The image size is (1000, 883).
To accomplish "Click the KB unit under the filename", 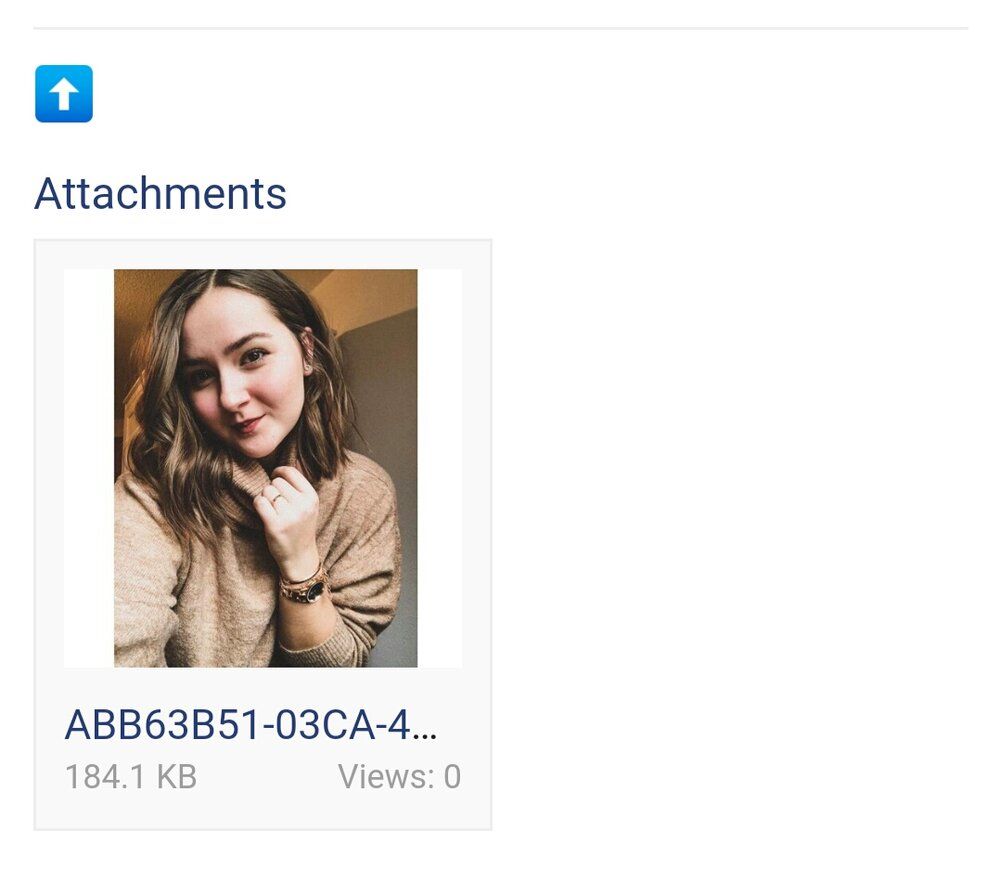I will coord(177,777).
